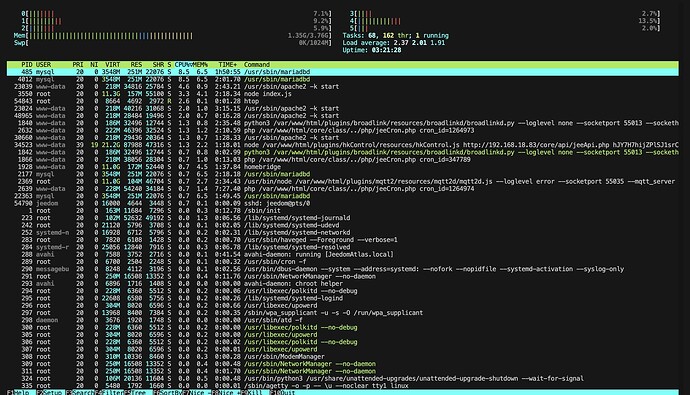The height and width of the screenshot is (395, 690).
Task: Select avahi-daemon running JeedomAtlas.local row
Action: (x=342, y=254)
